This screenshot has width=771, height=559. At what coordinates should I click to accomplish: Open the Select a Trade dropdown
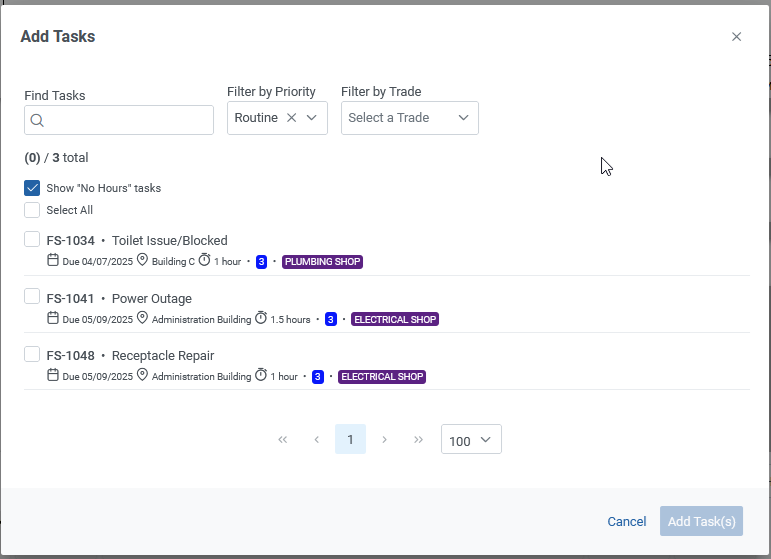click(x=410, y=118)
